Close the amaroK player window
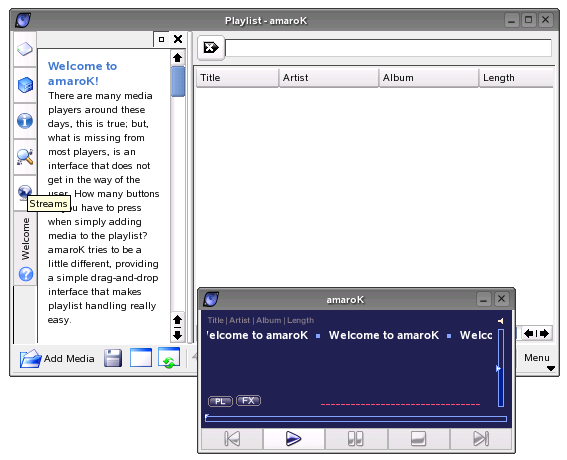The width and height of the screenshot is (567, 460). [x=502, y=299]
